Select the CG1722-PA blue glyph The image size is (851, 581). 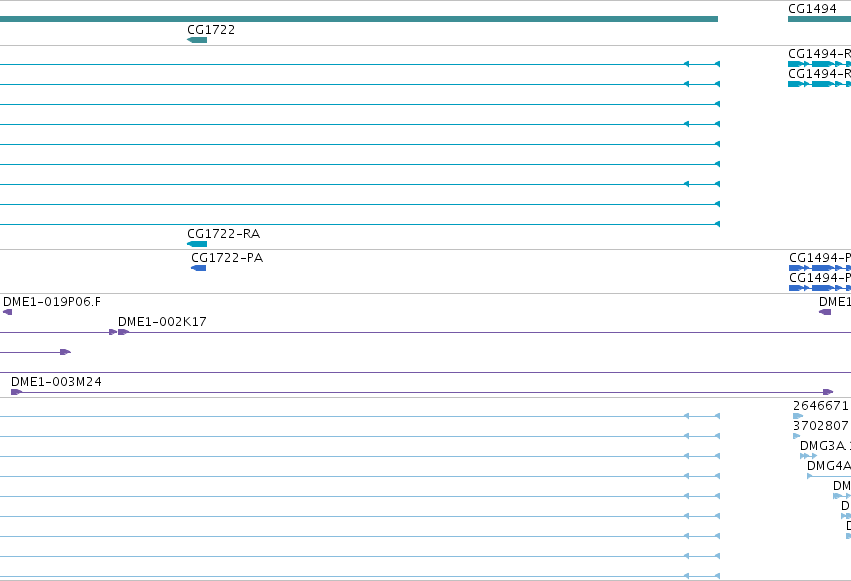(x=199, y=268)
